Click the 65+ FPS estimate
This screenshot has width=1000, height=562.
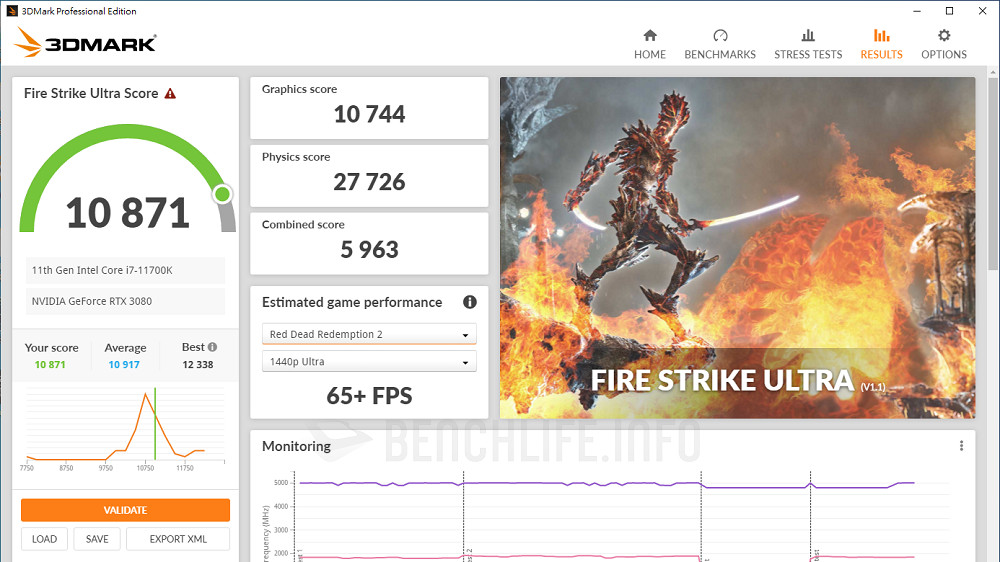[369, 396]
